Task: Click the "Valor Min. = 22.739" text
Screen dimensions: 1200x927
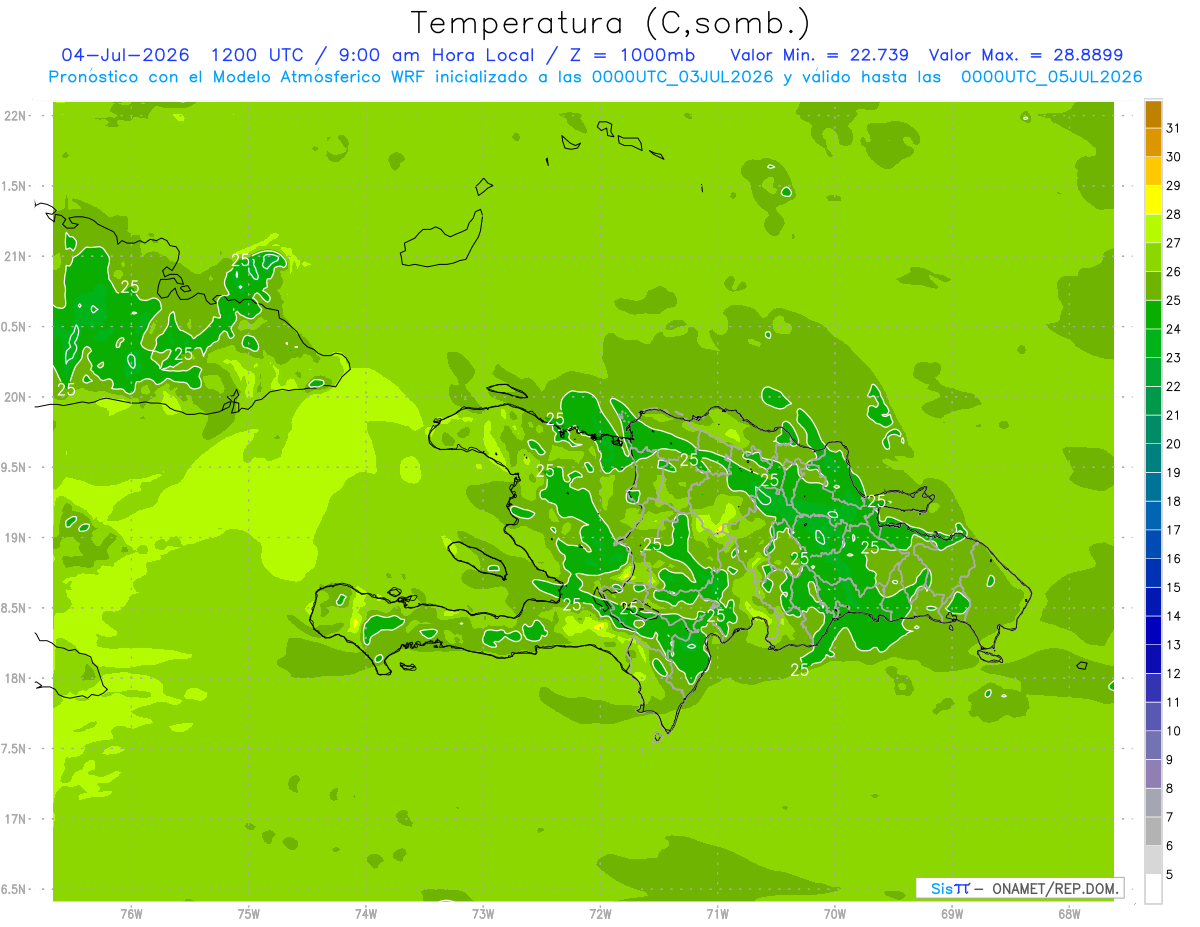Action: [x=820, y=54]
